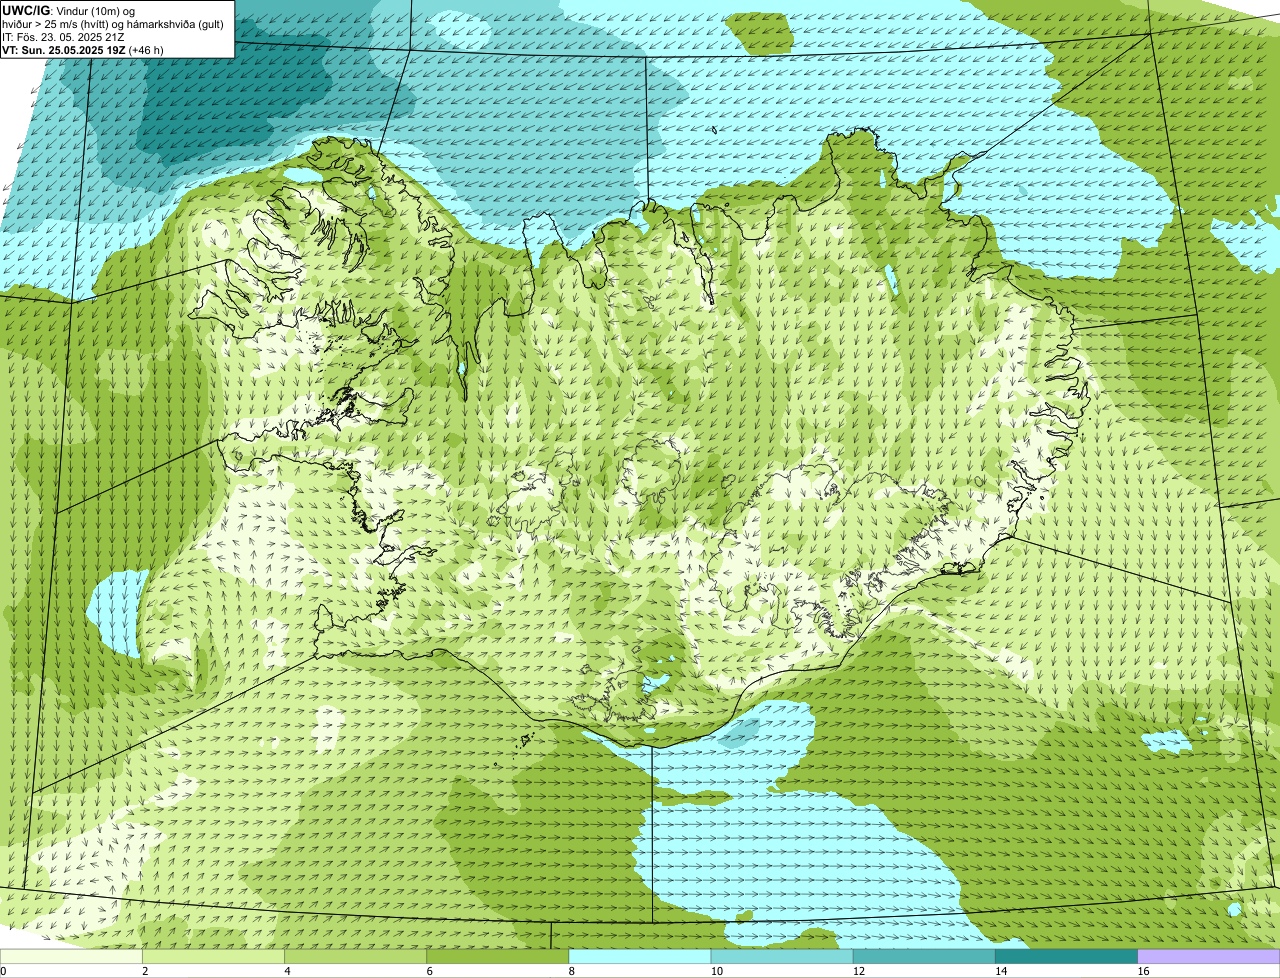Click the medium green 4–6 m/s legend swatch

[356, 956]
